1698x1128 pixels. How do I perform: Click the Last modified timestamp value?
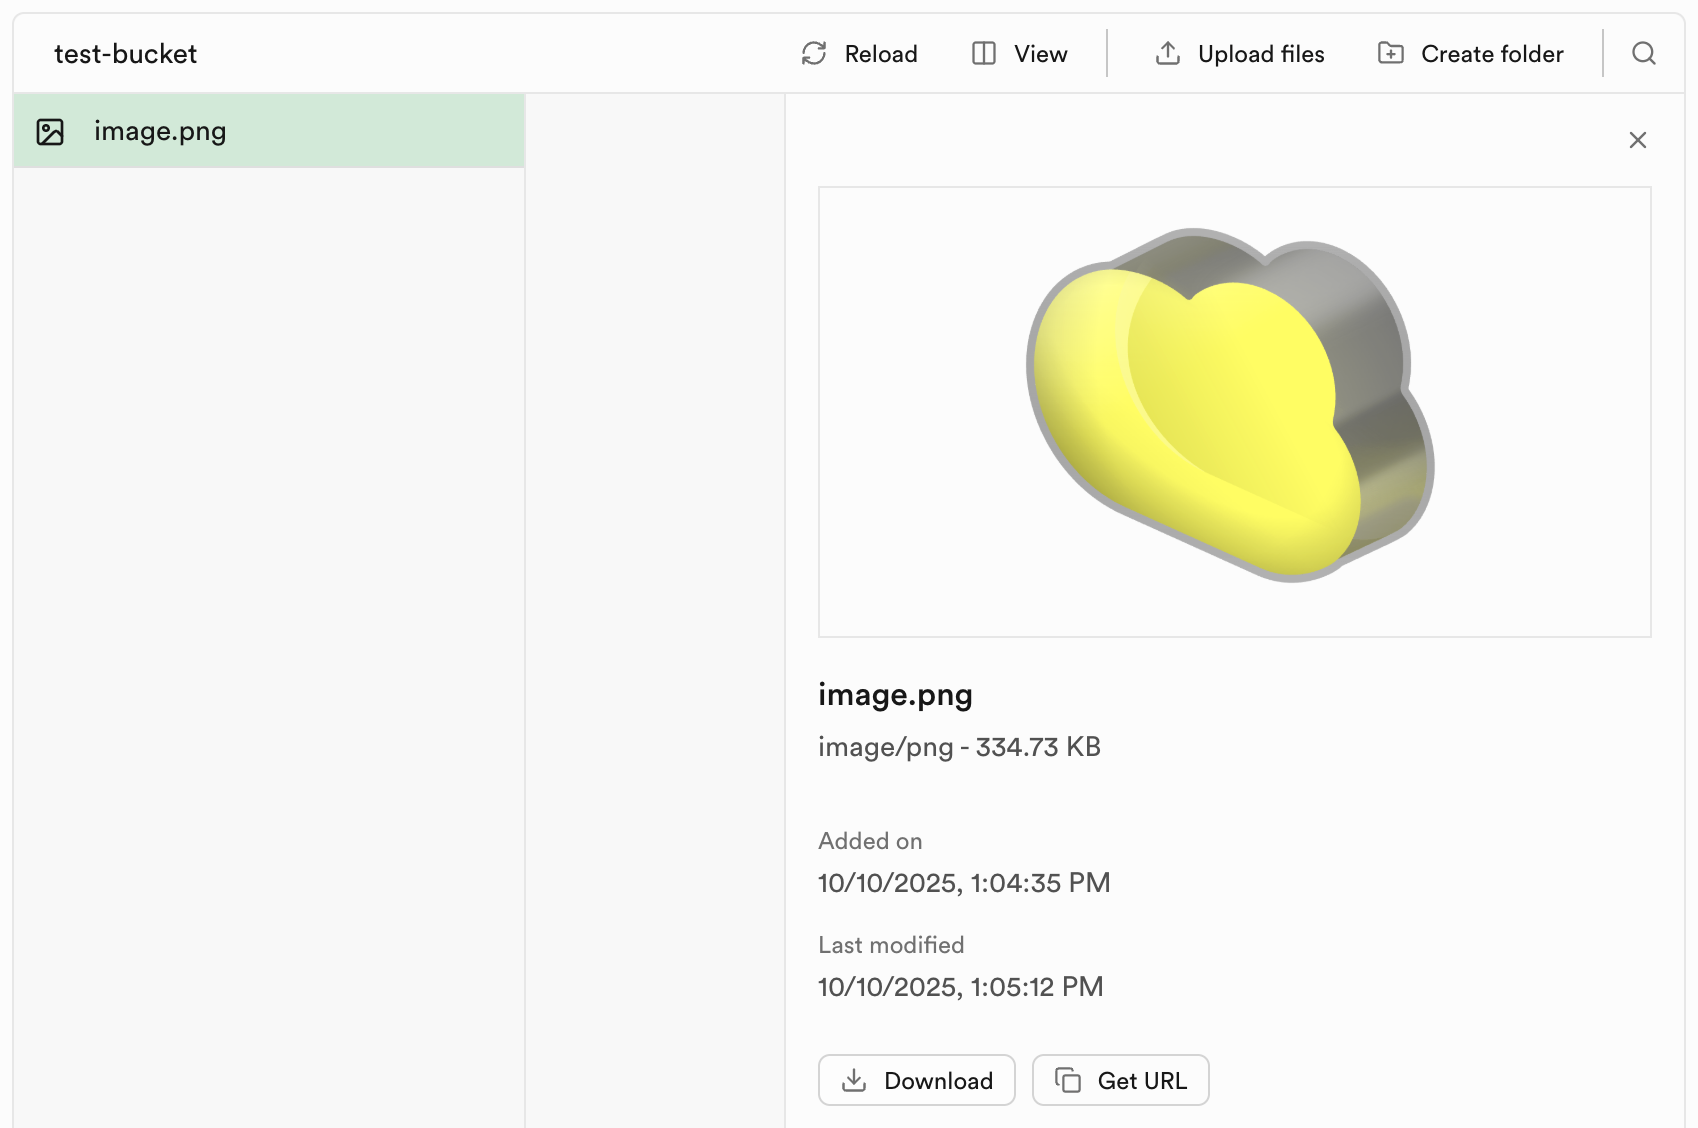click(960, 987)
